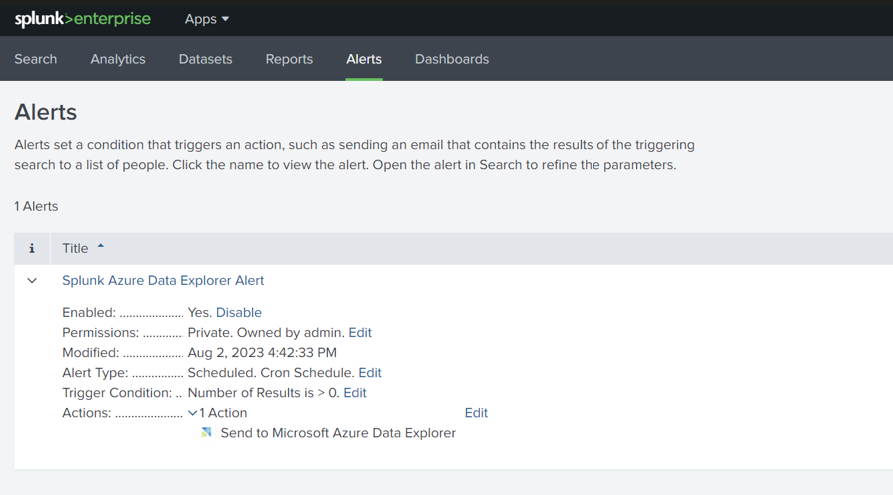Navigate to the Reports tab
This screenshot has width=893, height=495.
point(289,59)
